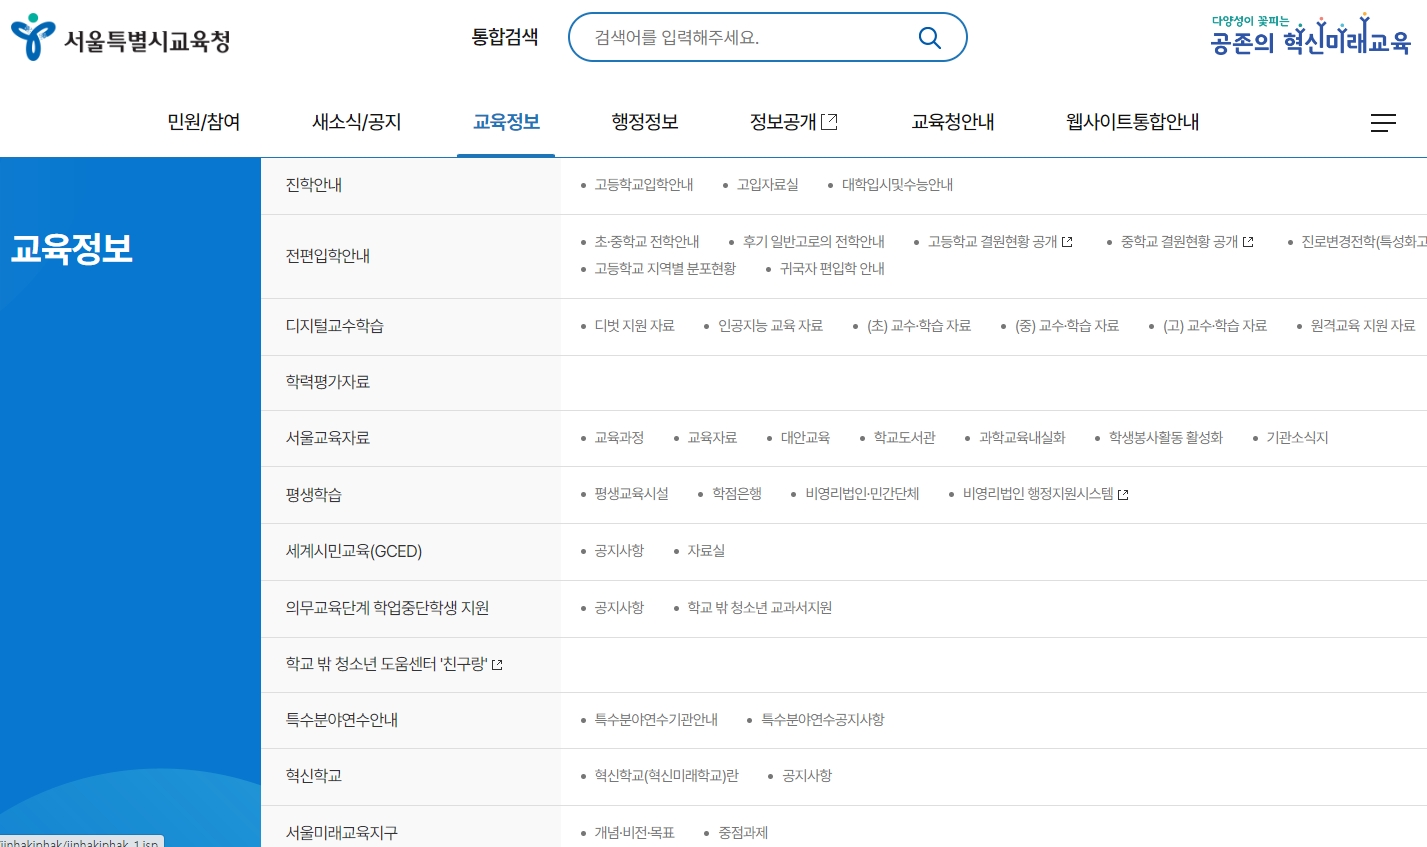Open the (중) 교수·학습 자료 link
Screen dimensions: 1427x847
[x=1067, y=326]
